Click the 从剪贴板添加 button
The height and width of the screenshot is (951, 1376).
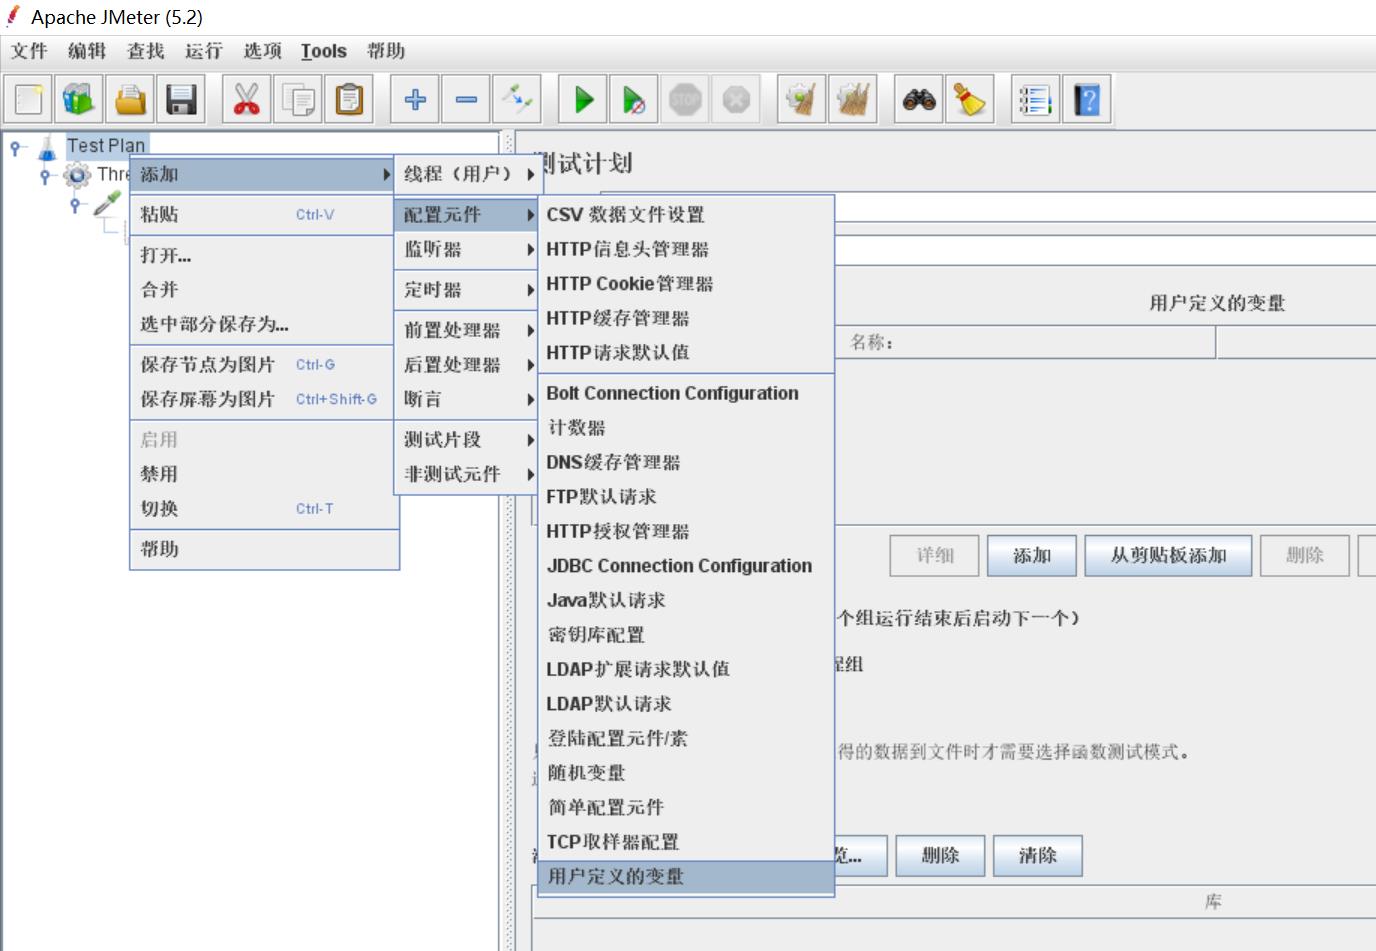pyautogui.click(x=1168, y=556)
